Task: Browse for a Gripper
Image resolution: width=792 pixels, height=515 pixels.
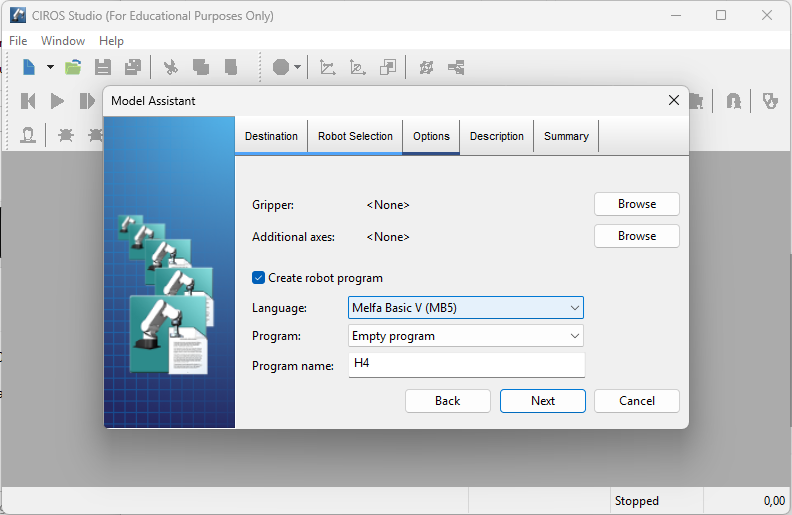Action: point(637,204)
